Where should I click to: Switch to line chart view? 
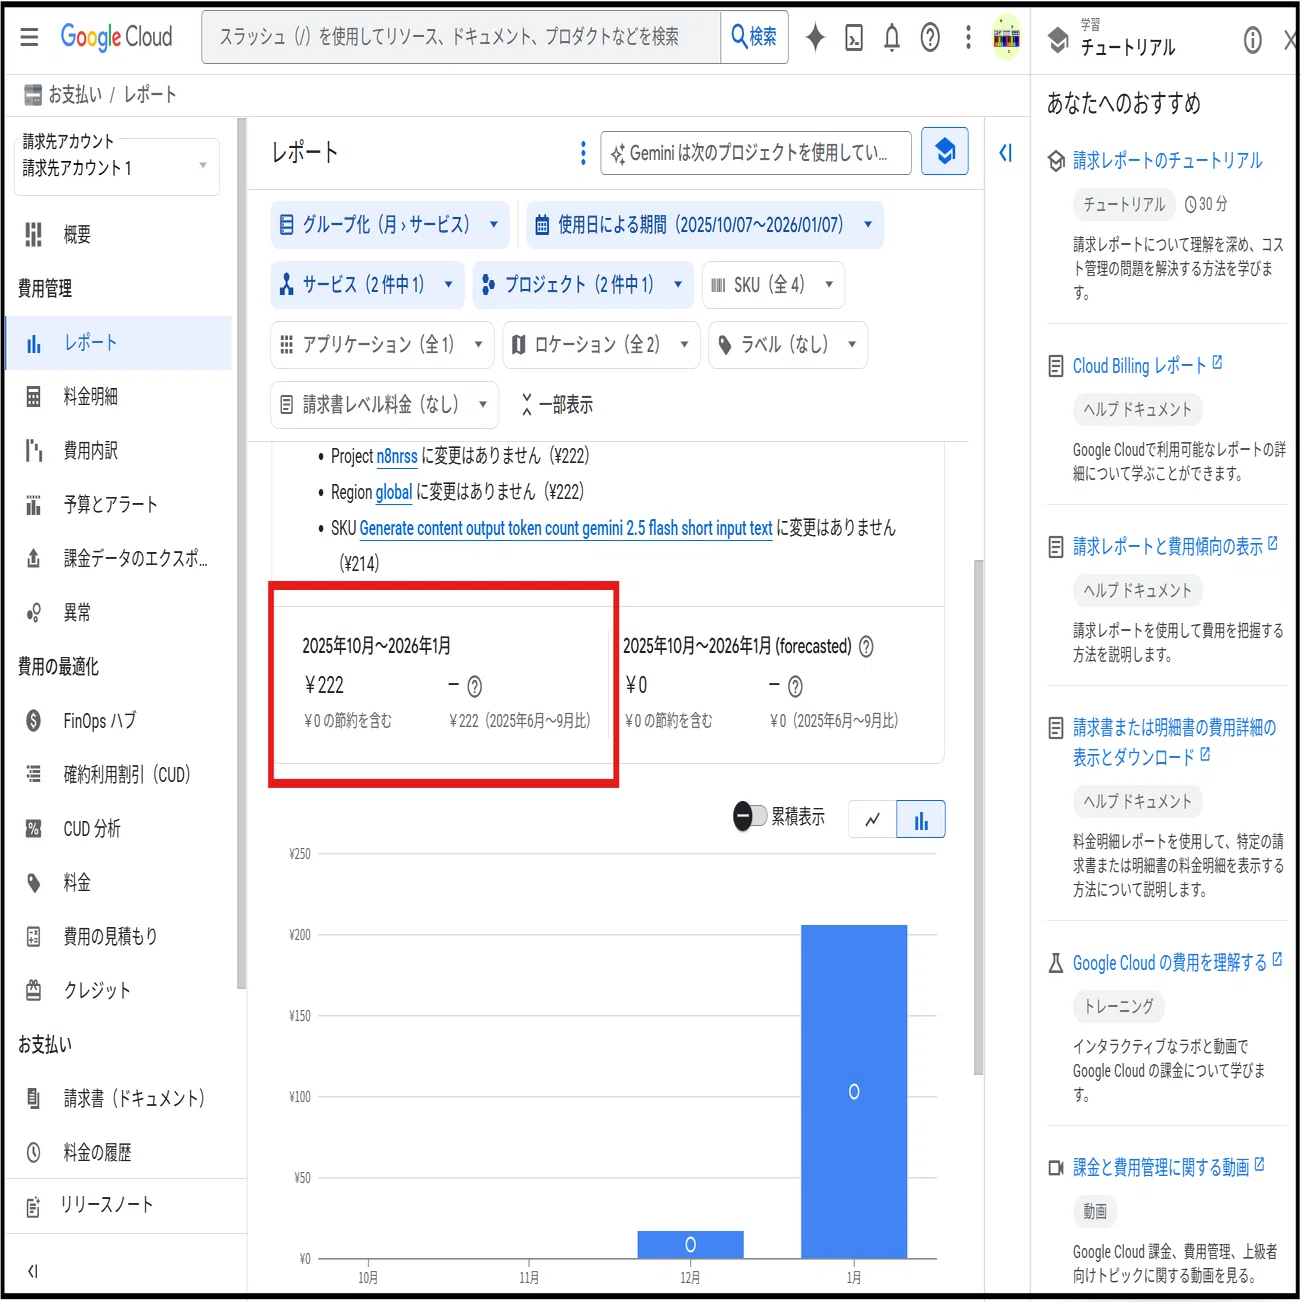pos(872,820)
